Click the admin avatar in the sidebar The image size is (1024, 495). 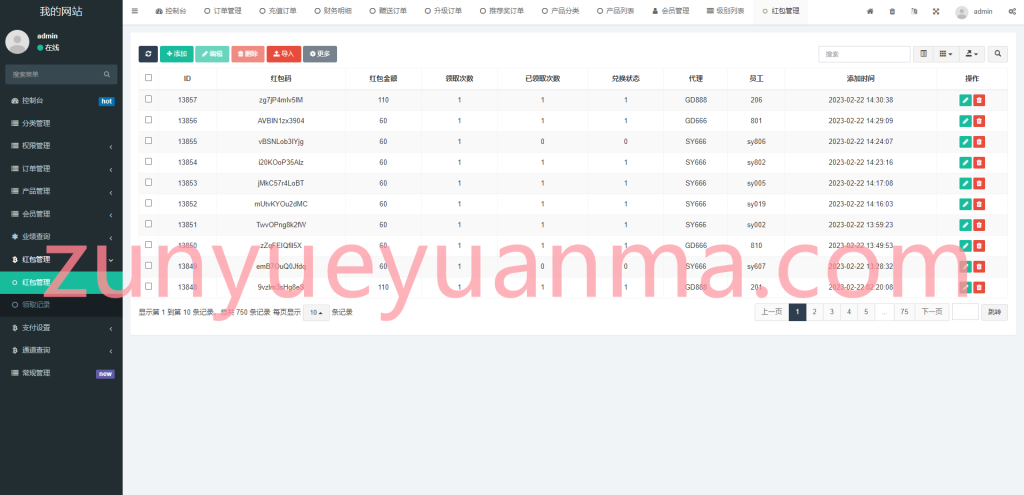pyautogui.click(x=17, y=42)
